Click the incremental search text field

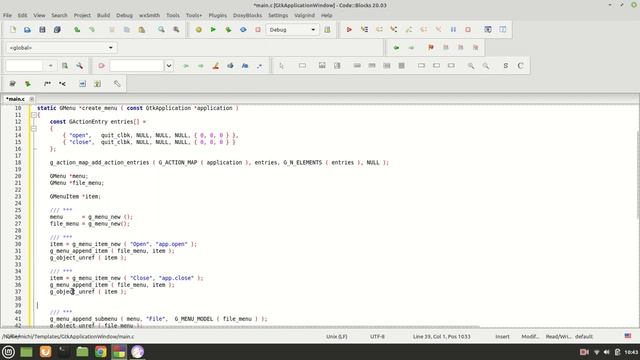click(137, 66)
